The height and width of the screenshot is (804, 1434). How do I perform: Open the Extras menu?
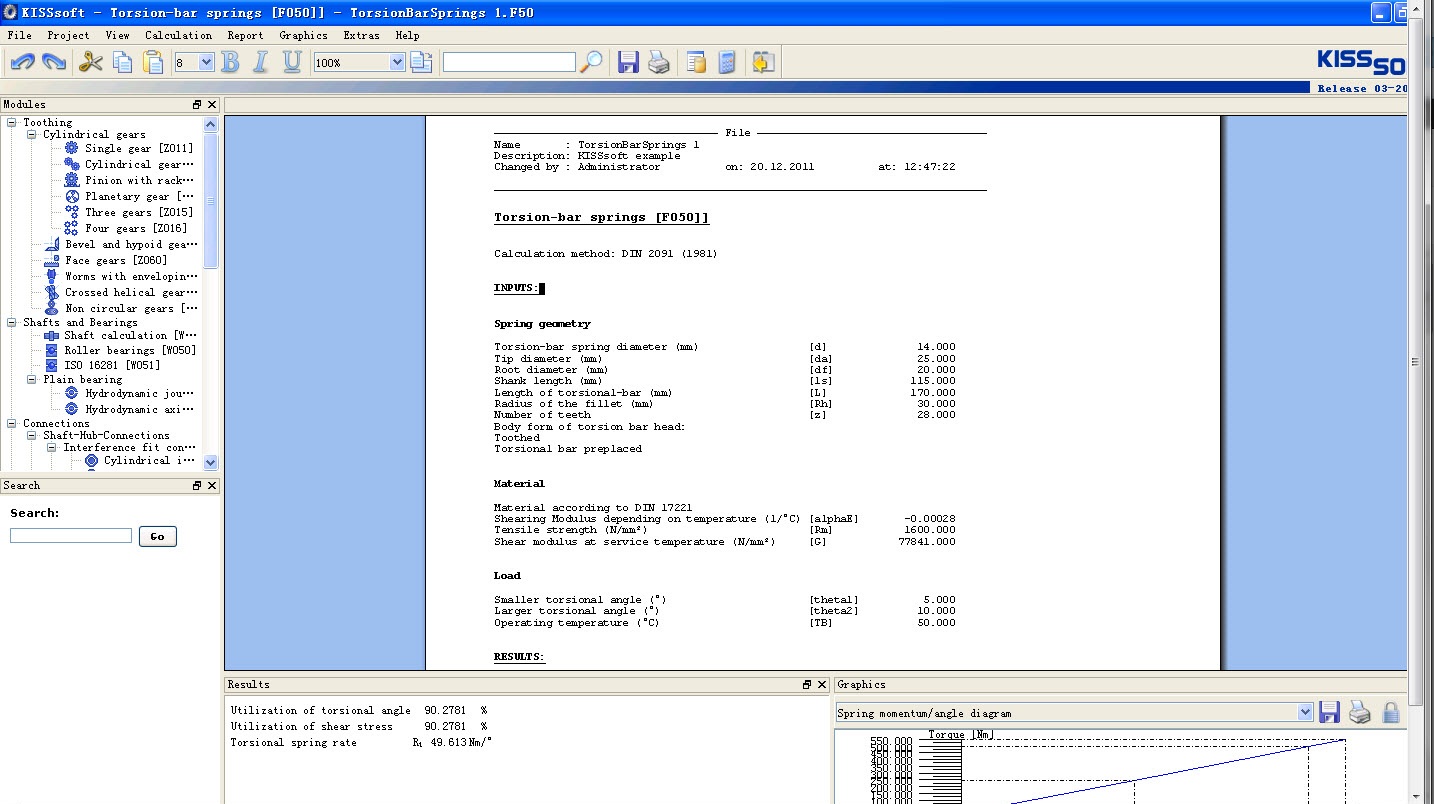tap(361, 35)
